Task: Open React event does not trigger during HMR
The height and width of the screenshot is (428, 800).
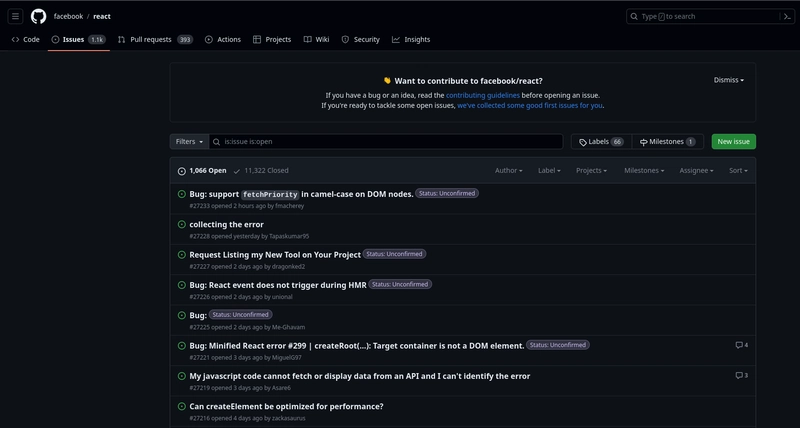Action: (278, 285)
